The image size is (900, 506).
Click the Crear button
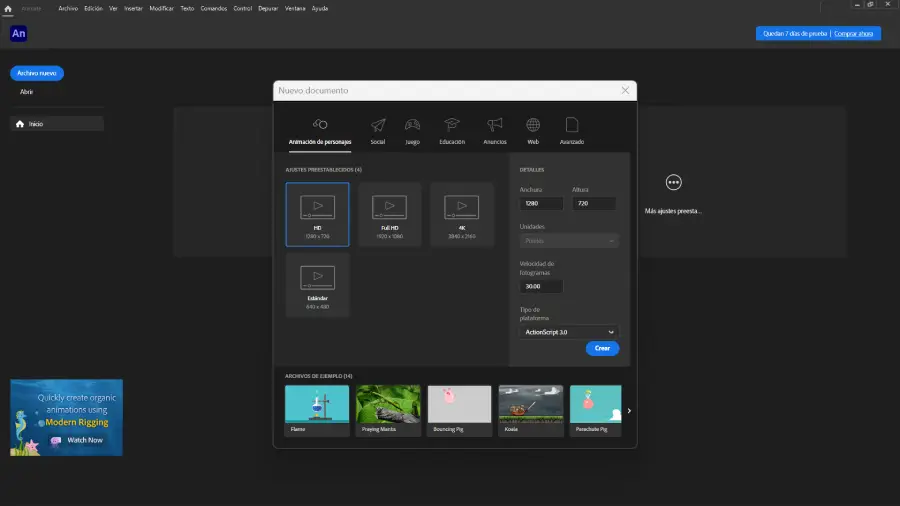pyautogui.click(x=602, y=348)
